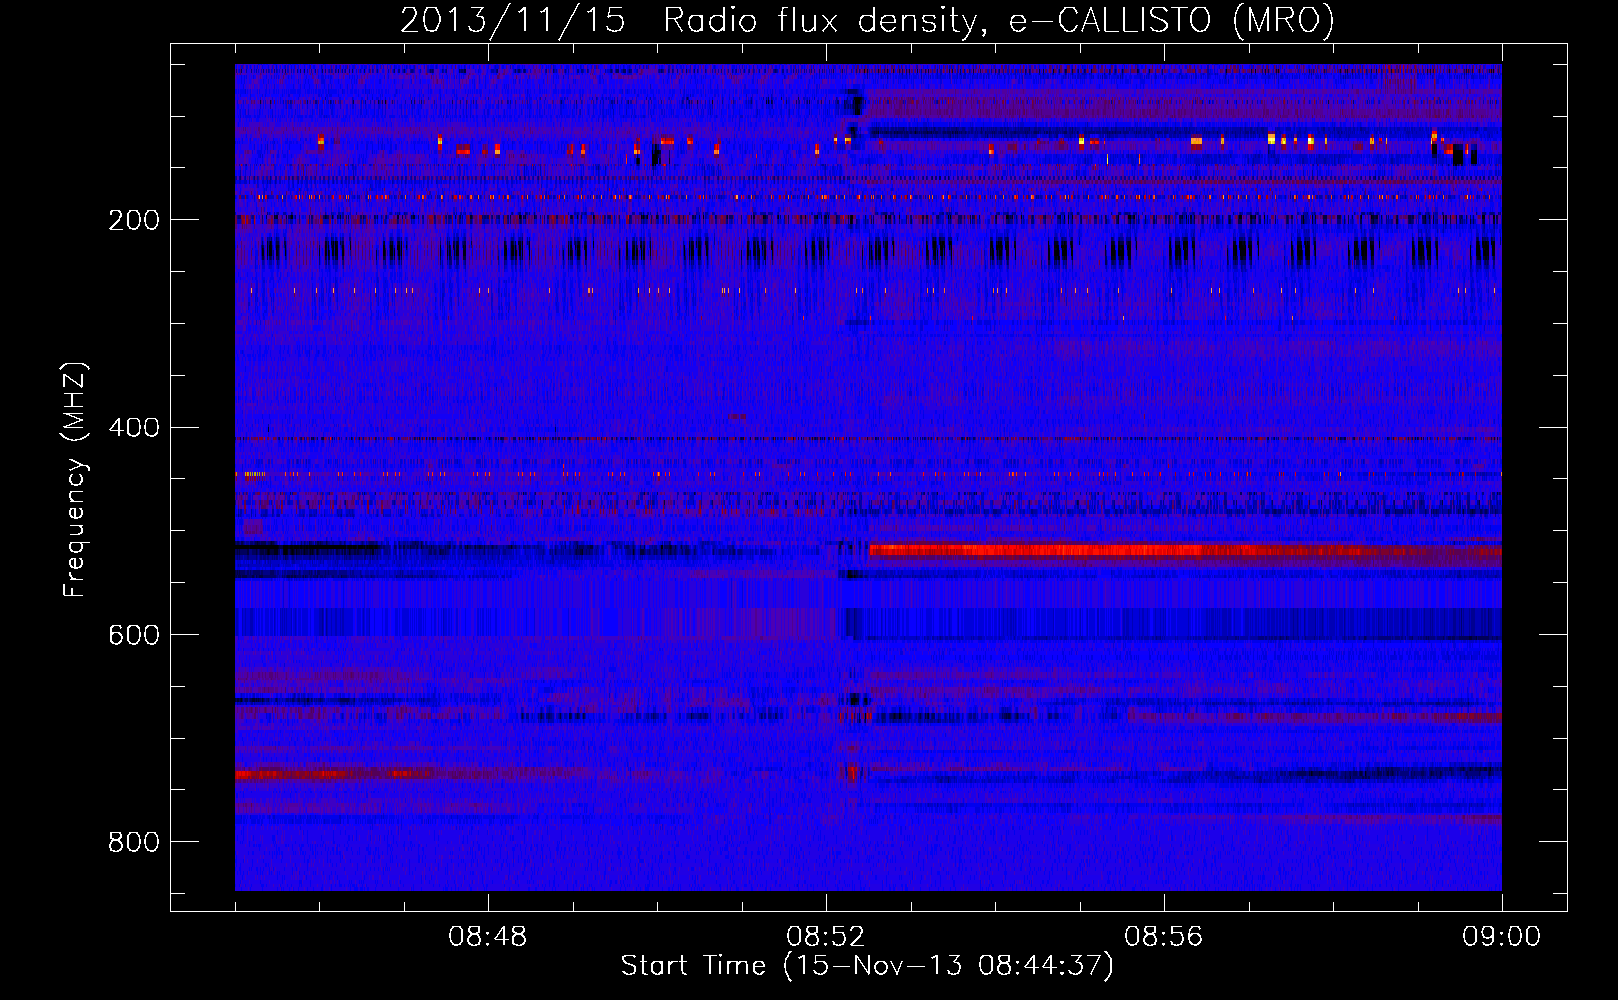Viewport: 1618px width, 1000px height.
Task: Click the 08:52 time tick label
Action: point(826,937)
